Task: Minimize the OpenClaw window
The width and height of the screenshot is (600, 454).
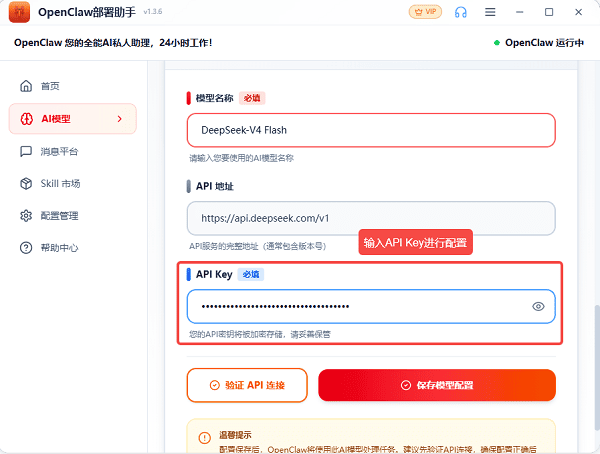Action: pos(519,12)
